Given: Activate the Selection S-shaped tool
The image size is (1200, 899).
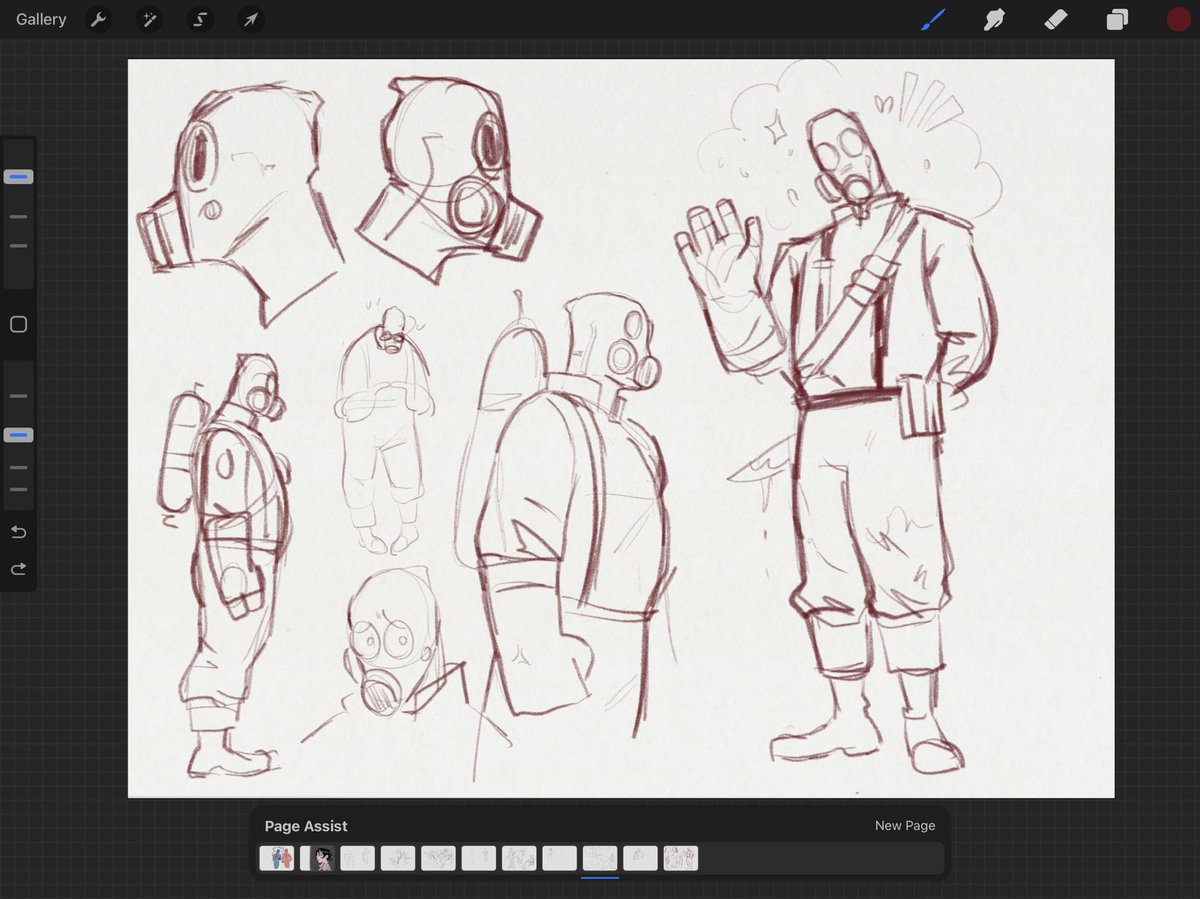Looking at the screenshot, I should click(200, 19).
